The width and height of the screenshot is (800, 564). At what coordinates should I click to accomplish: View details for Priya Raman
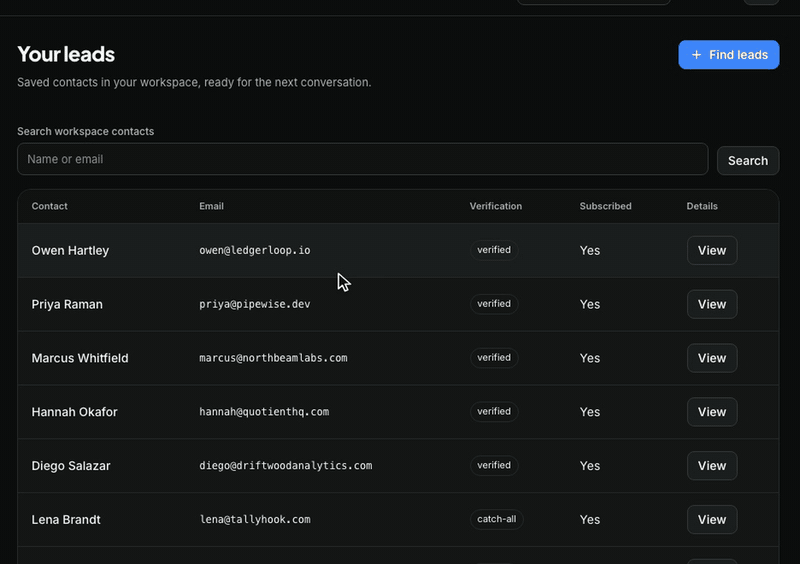click(712, 304)
